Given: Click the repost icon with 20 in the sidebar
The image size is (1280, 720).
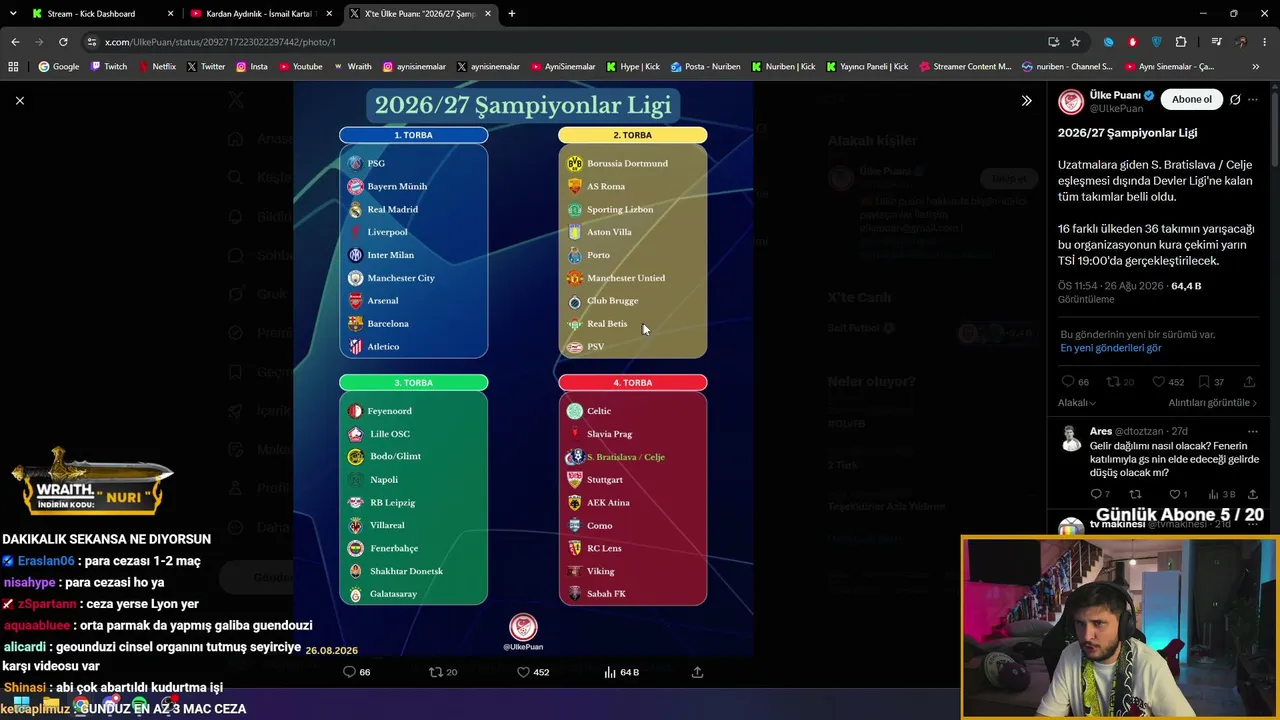Looking at the screenshot, I should coord(1113,382).
